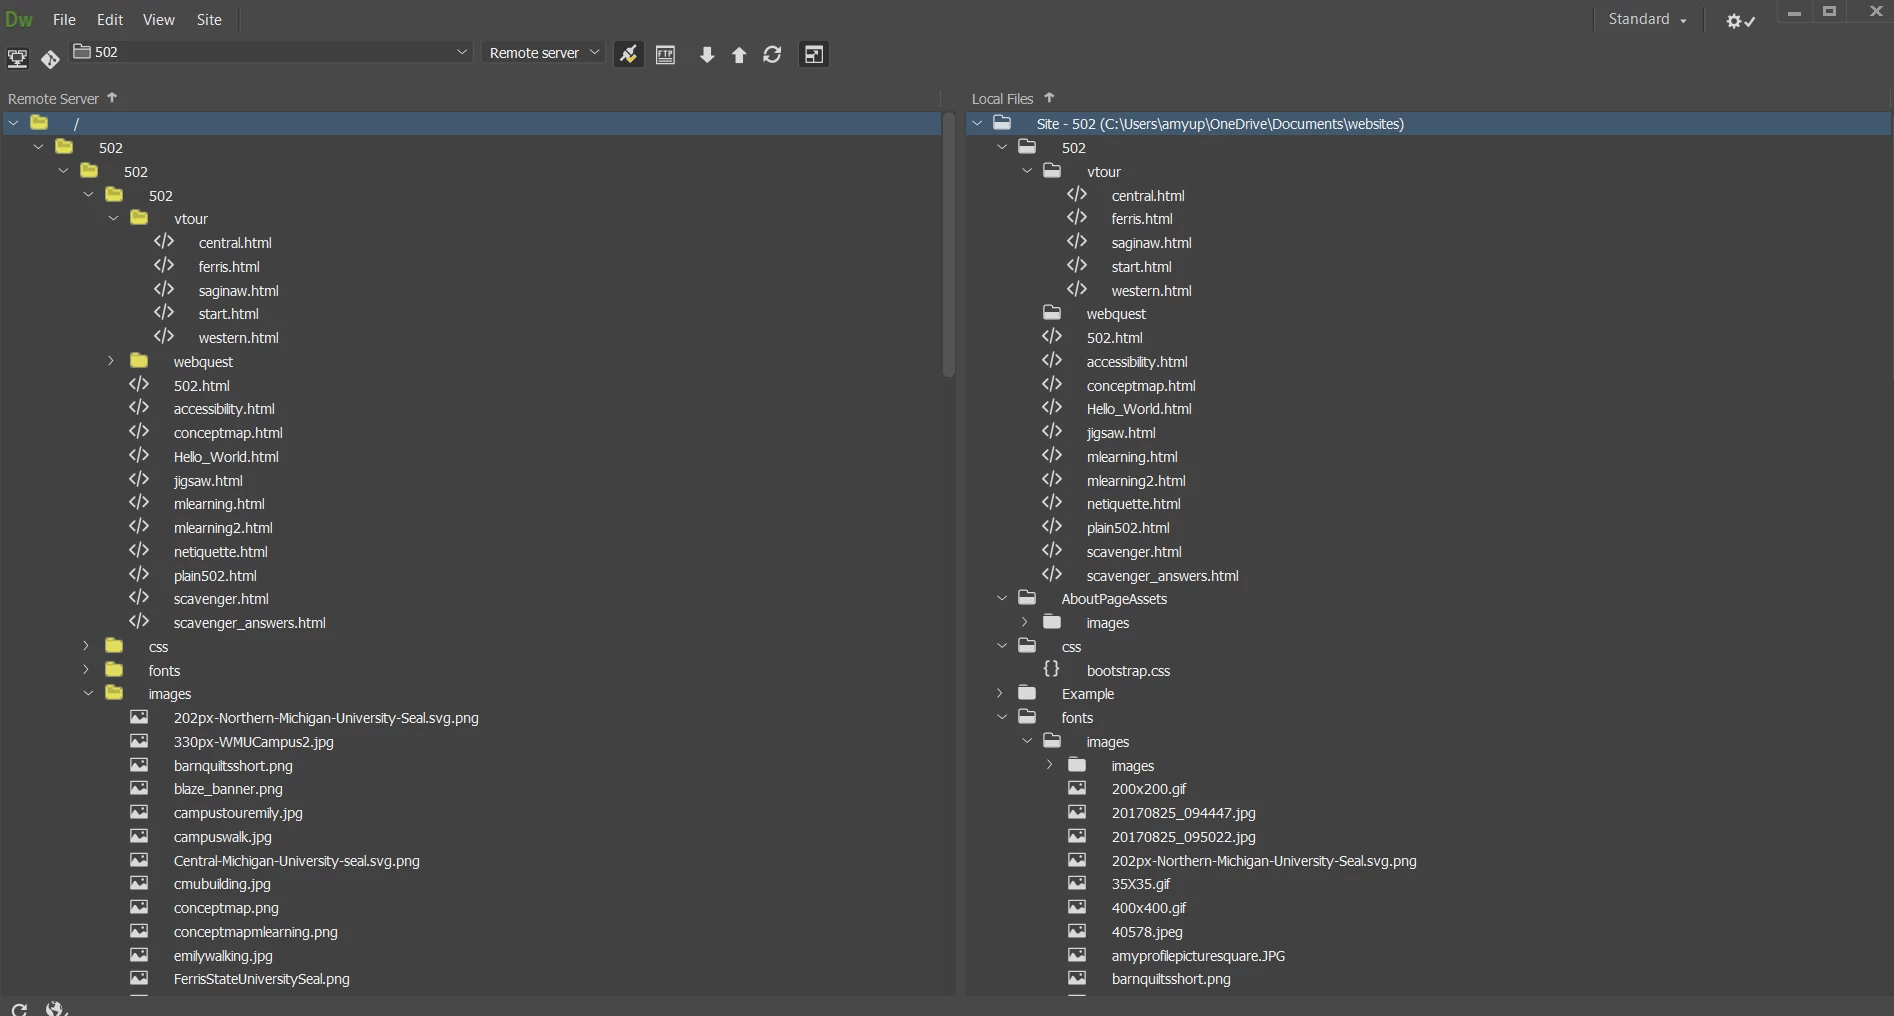Viewport: 1894px width, 1016px height.
Task: Click the remote pane vertical scrollbar
Action: (x=948, y=245)
